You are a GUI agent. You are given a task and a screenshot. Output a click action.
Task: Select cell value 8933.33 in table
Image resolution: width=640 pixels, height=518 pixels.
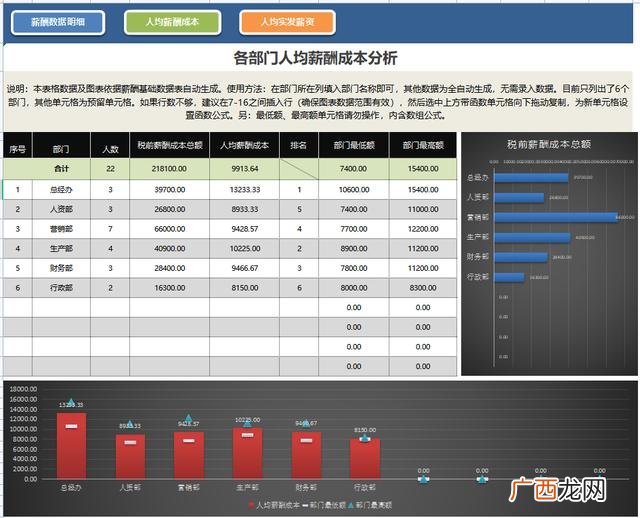click(x=244, y=209)
